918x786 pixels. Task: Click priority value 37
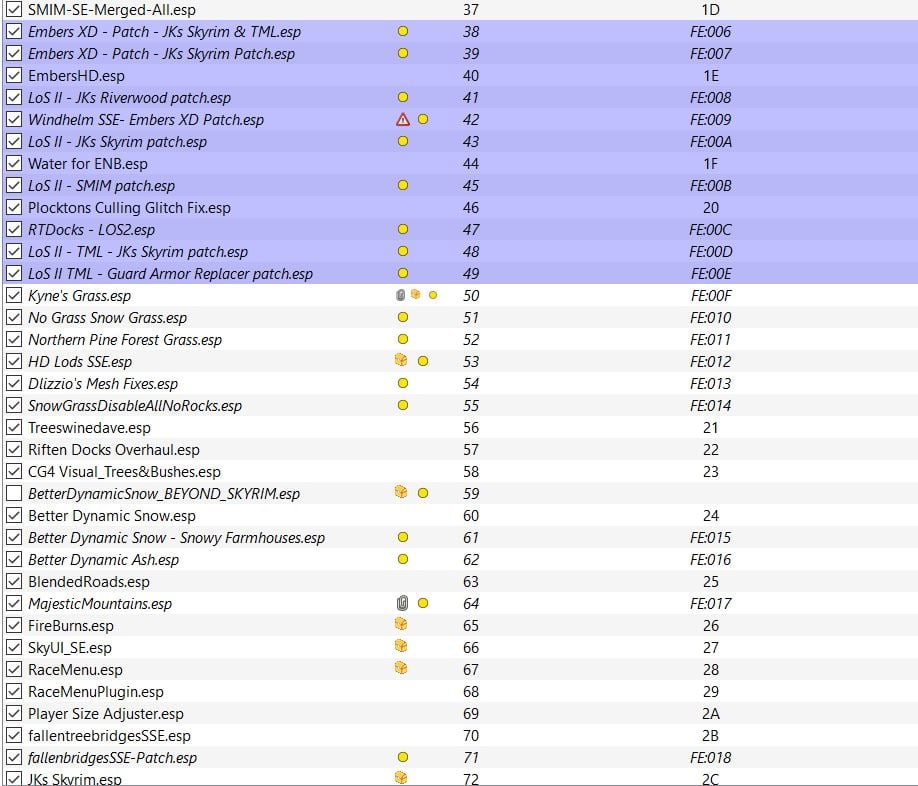(471, 9)
